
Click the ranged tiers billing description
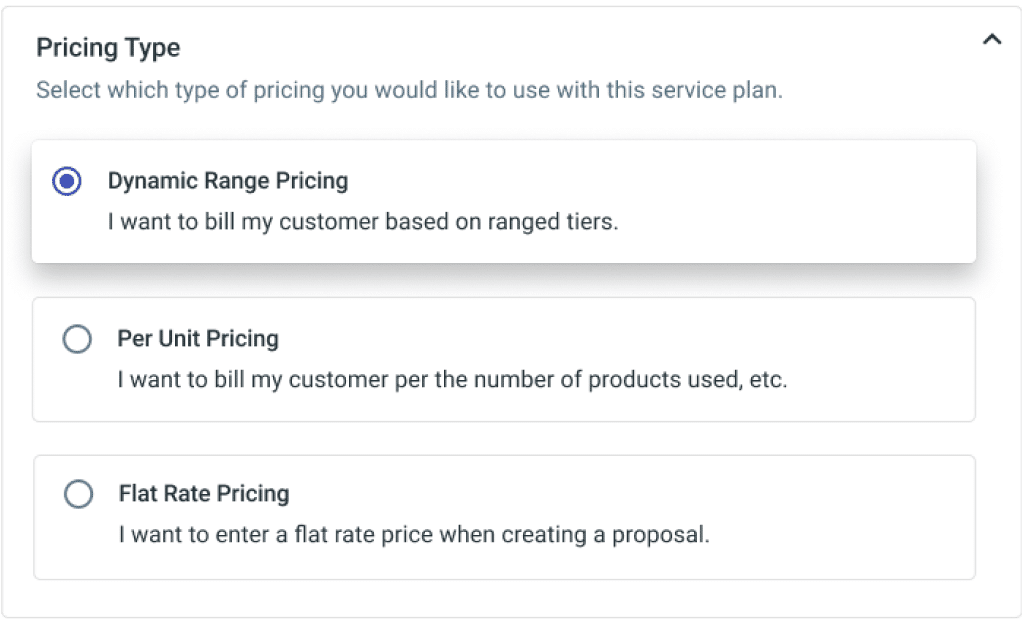363,222
